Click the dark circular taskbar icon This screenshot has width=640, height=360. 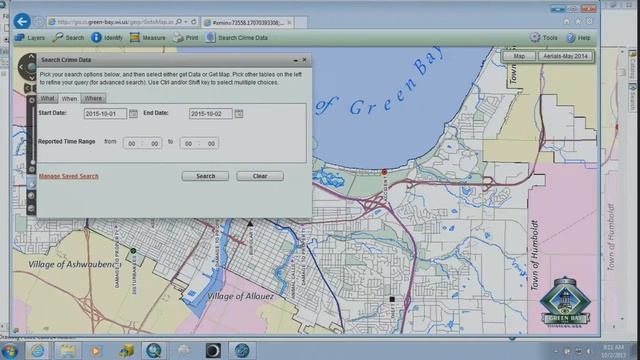pyautogui.click(x=213, y=351)
